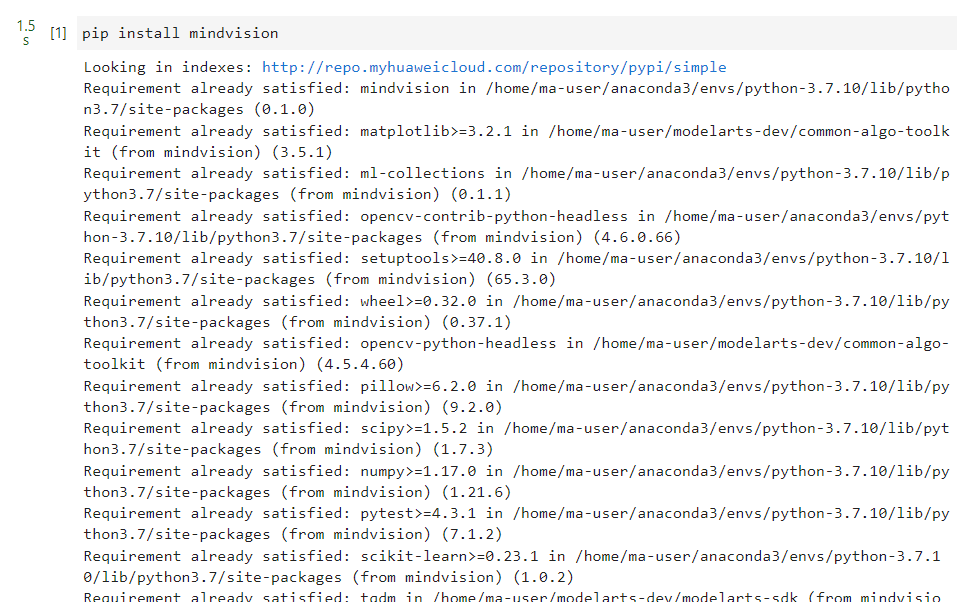Click the ml-collections requirement line
The height and width of the screenshot is (602, 974).
(517, 184)
